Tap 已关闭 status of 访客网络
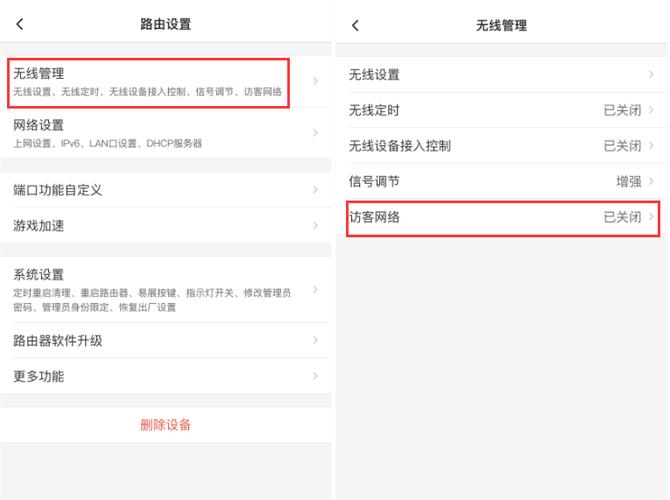Viewport: 670px width, 500px height. point(622,217)
